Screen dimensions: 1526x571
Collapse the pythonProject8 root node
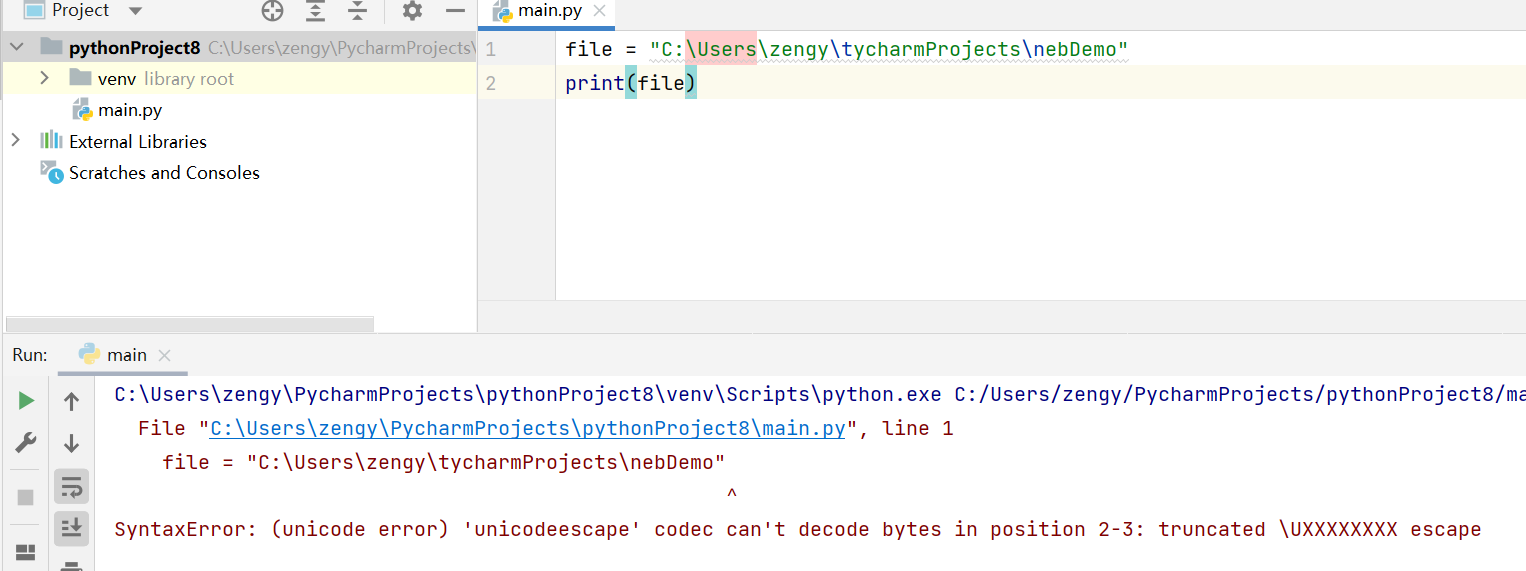[15, 47]
